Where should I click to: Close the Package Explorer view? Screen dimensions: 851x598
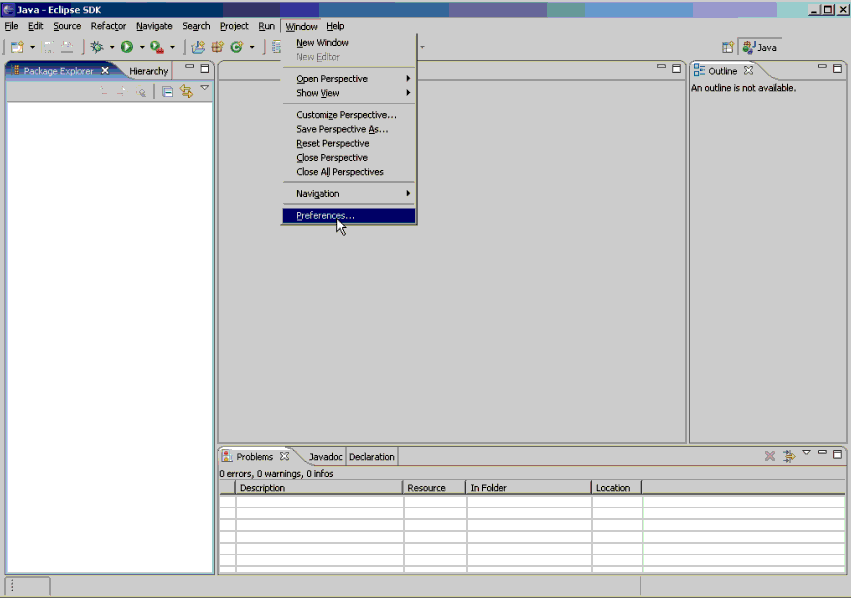click(x=105, y=71)
